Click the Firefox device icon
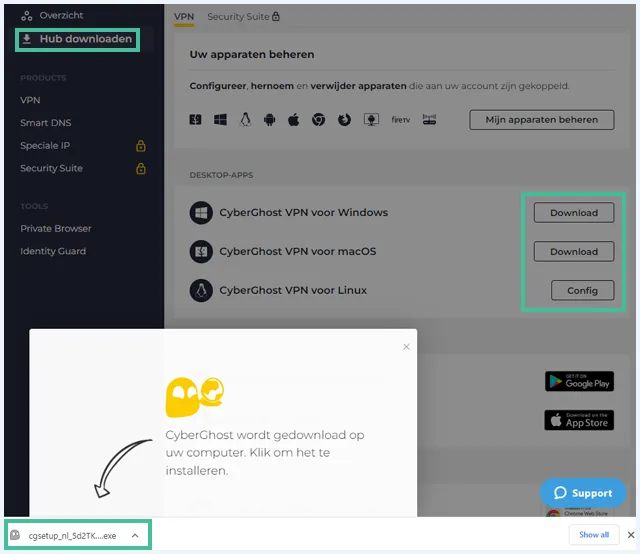Viewport: 640px width, 554px height. (x=344, y=120)
